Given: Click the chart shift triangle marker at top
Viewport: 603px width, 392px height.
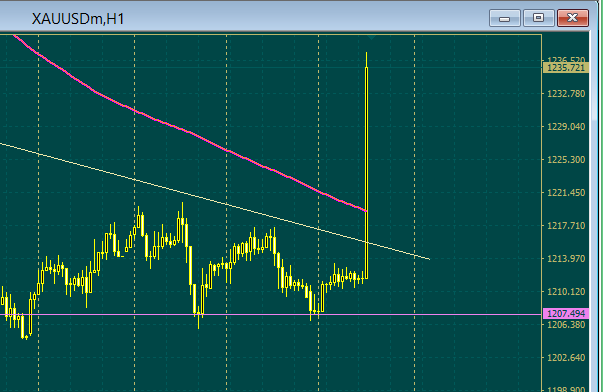Looking at the screenshot, I should click(371, 37).
